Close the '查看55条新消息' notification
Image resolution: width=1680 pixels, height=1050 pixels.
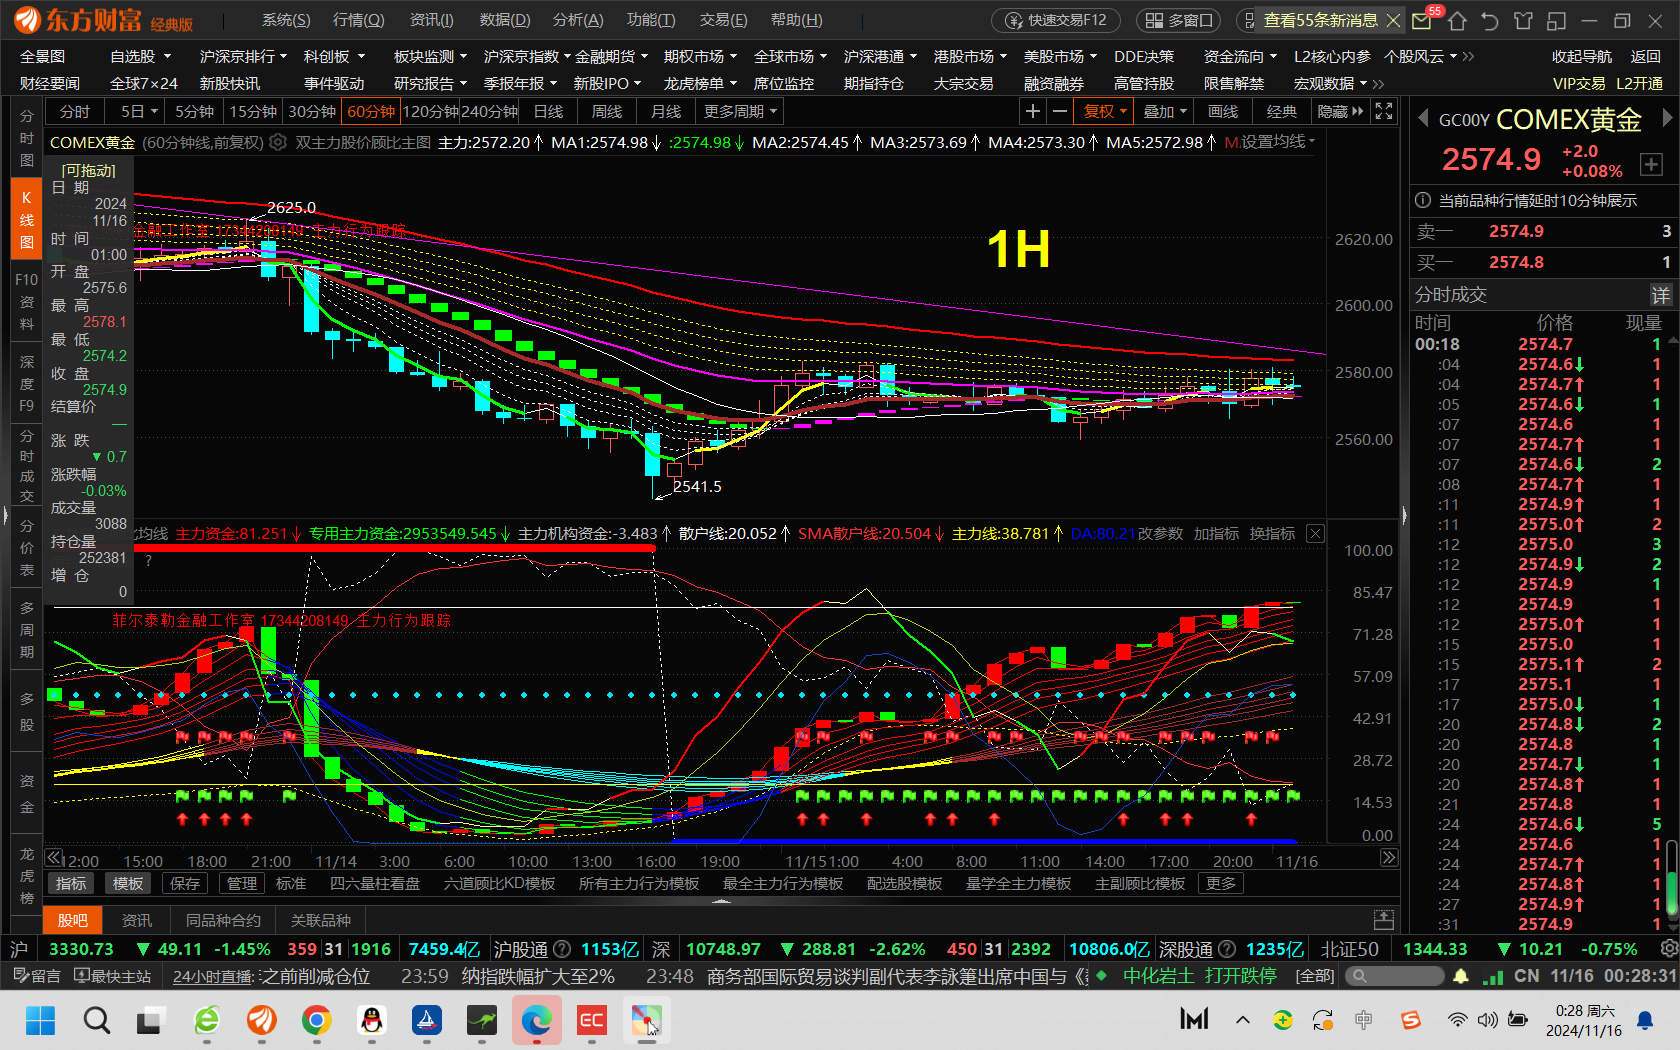pos(1393,20)
